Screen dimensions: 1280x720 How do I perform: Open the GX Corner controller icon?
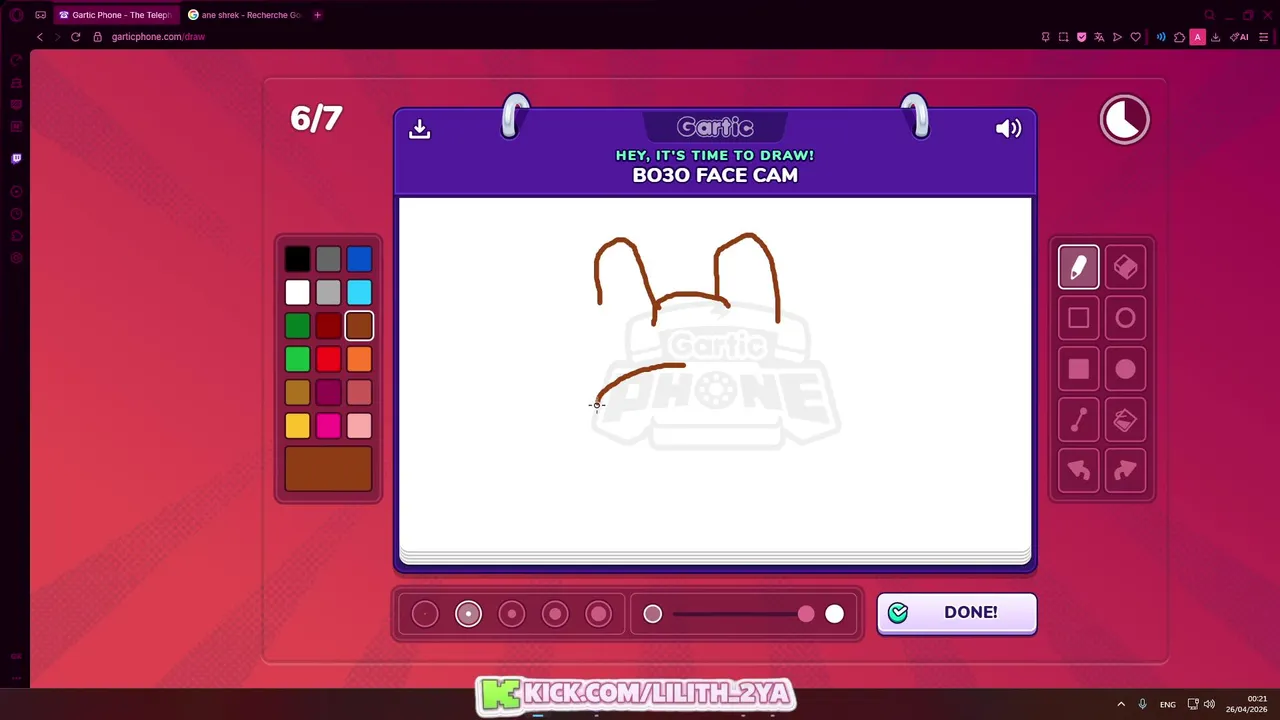click(41, 15)
